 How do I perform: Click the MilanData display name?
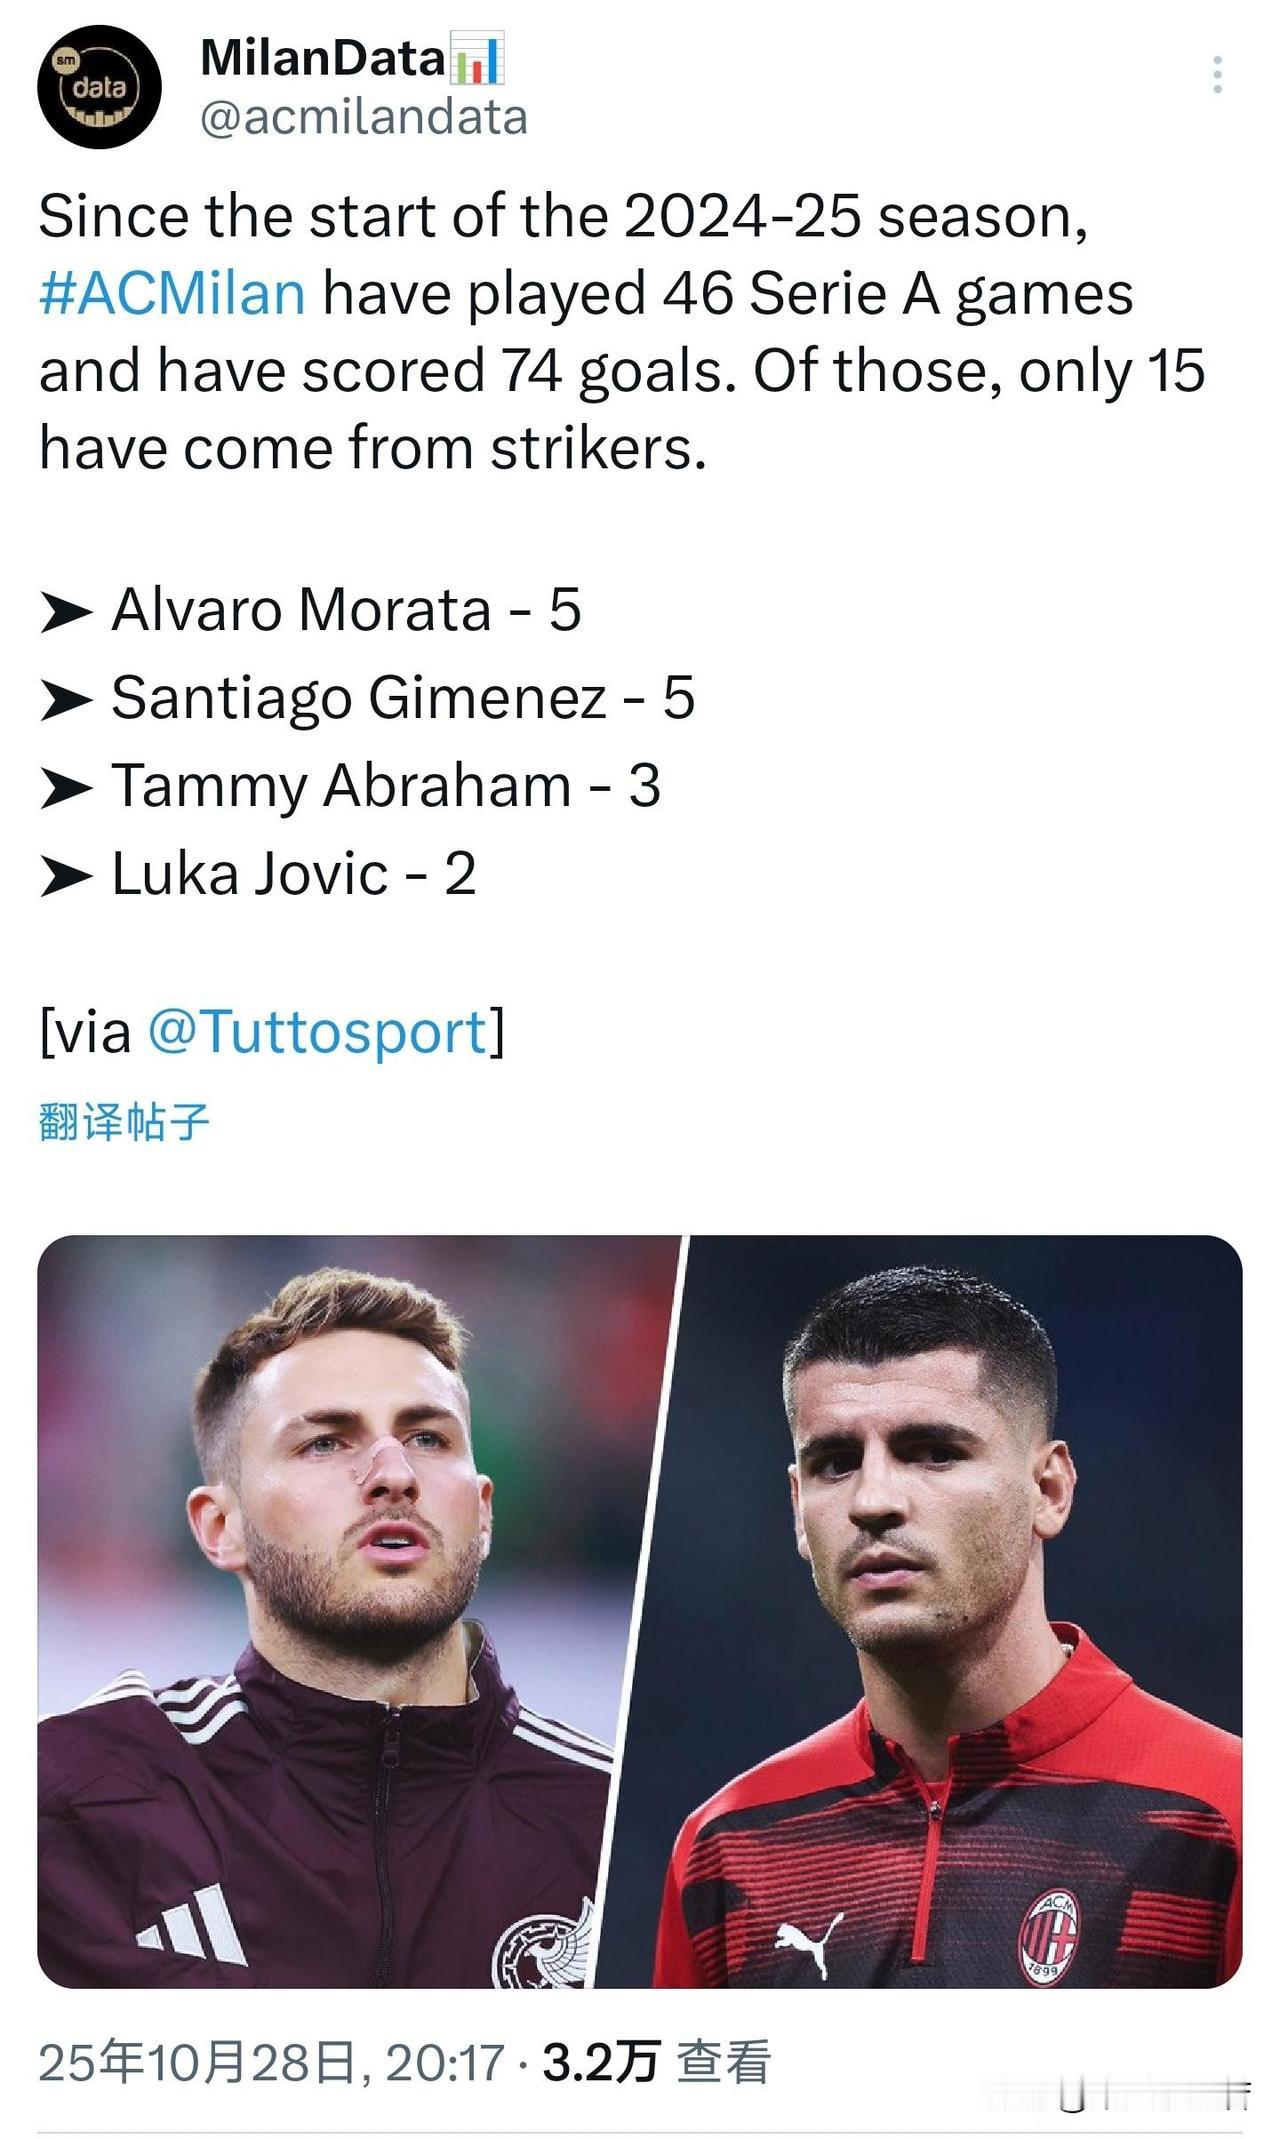[x=322, y=58]
